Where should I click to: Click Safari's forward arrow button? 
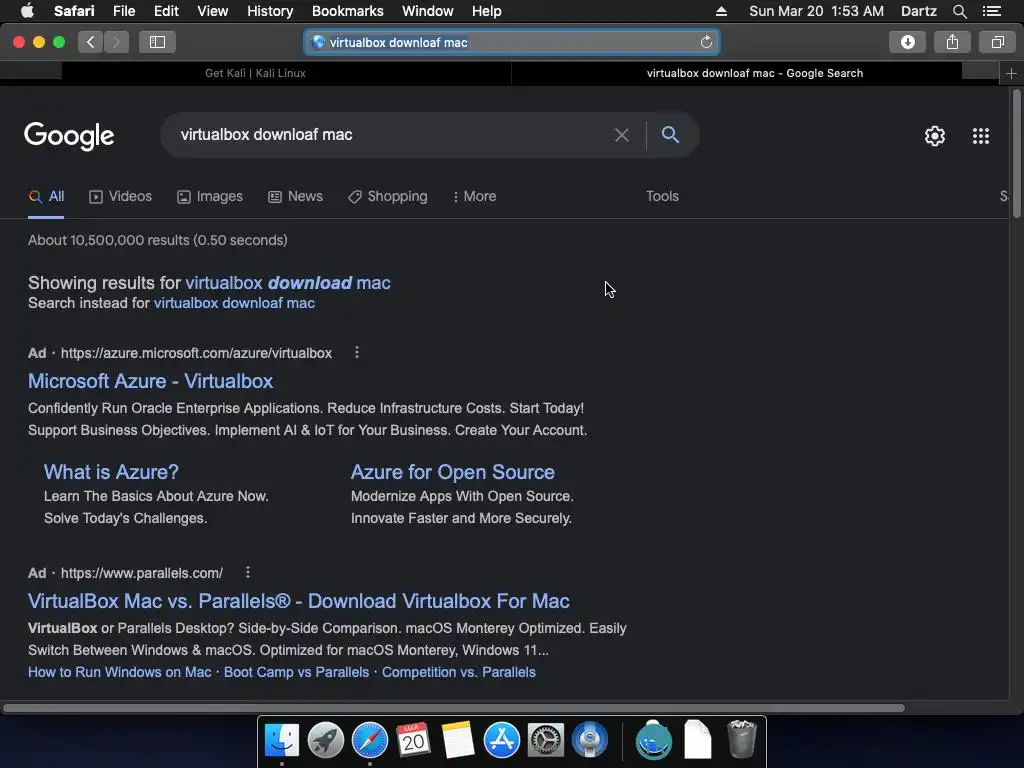pos(116,42)
